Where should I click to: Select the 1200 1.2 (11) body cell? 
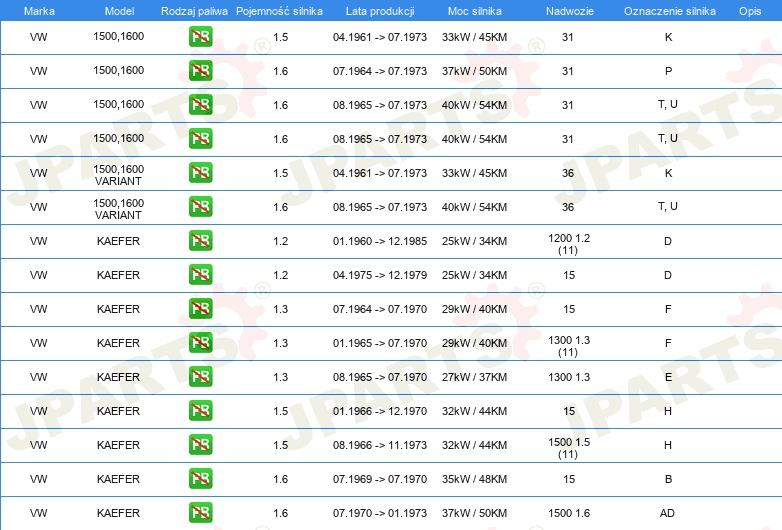(568, 243)
